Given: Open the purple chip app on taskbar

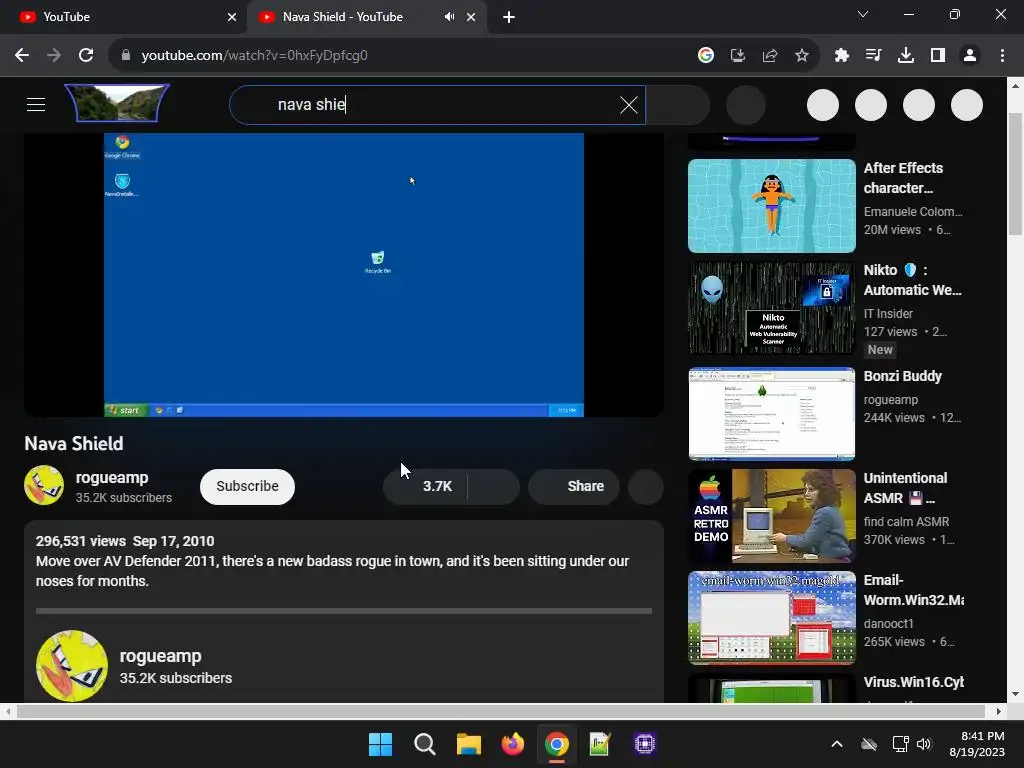Looking at the screenshot, I should coord(645,744).
